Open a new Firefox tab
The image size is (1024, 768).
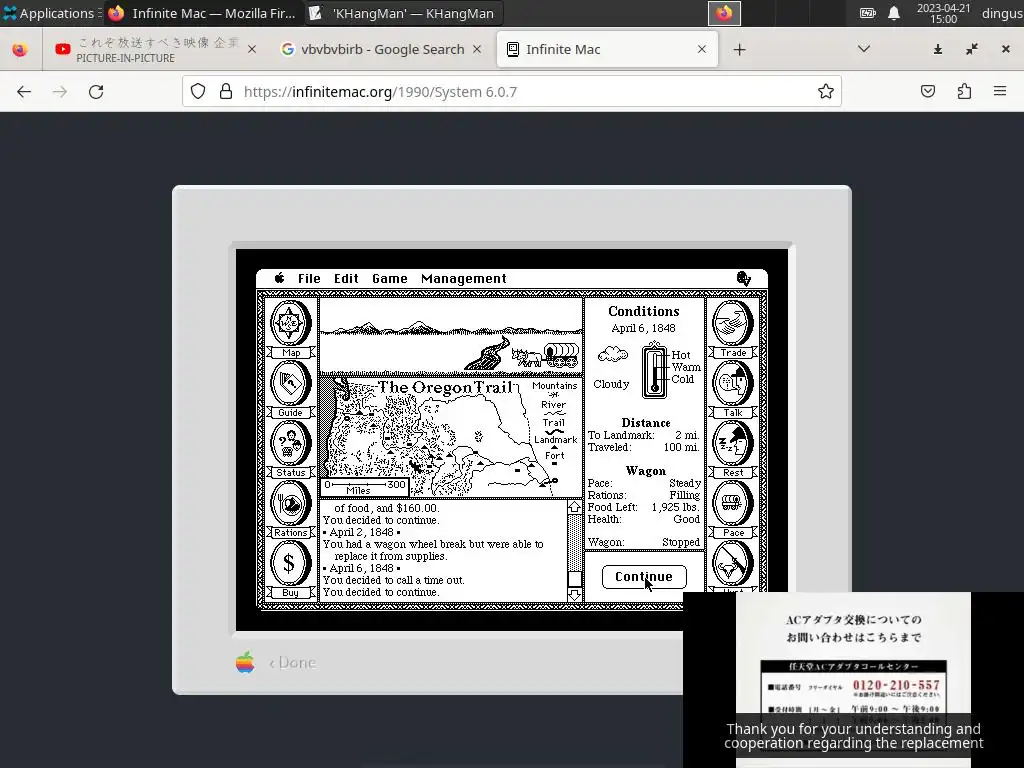[x=739, y=50]
